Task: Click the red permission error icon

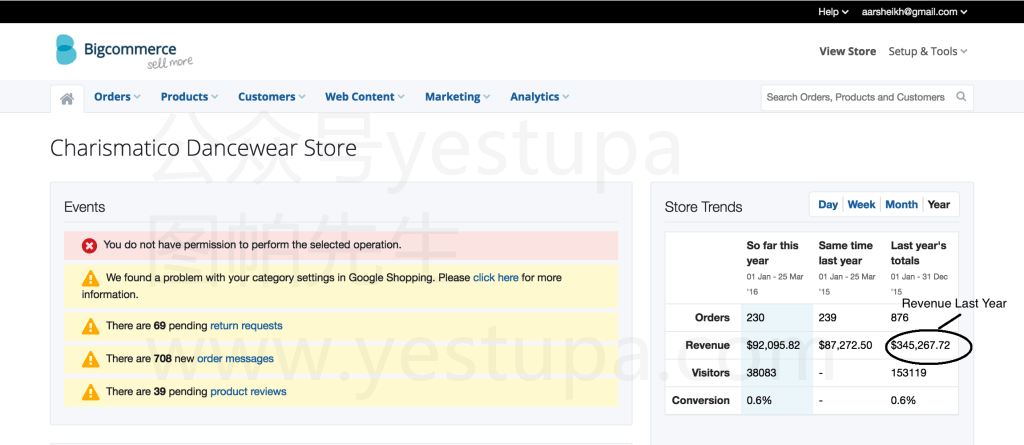Action: point(89,246)
